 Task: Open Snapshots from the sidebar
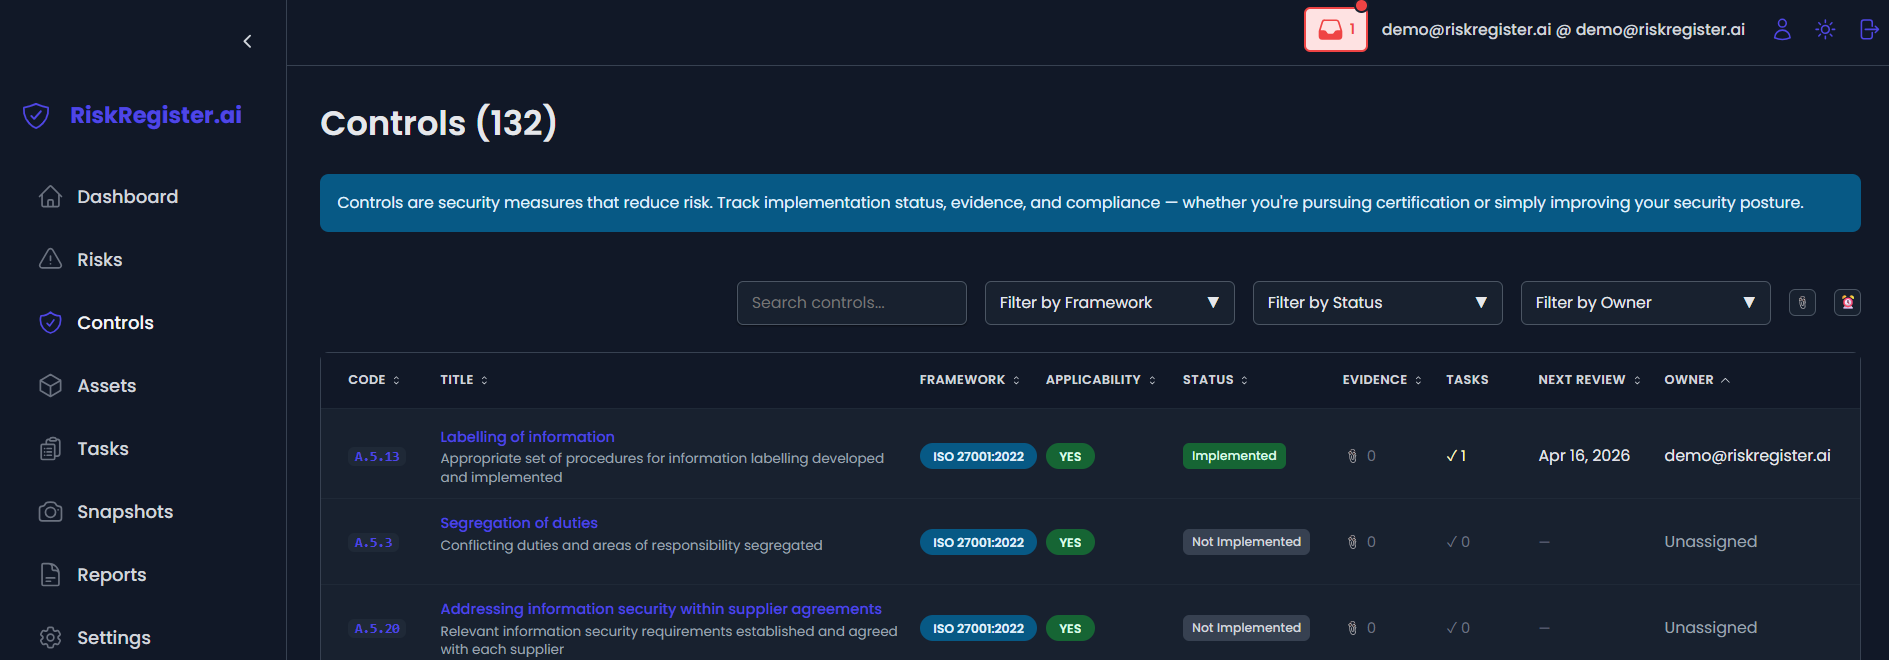(124, 512)
